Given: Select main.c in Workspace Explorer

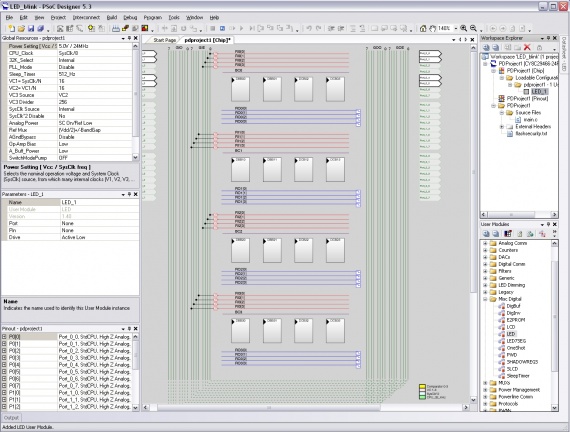Looking at the screenshot, I should 530,119.
